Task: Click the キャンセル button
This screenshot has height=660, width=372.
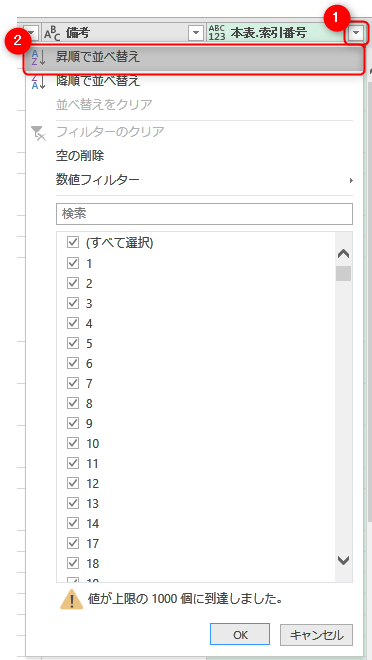Action: [316, 635]
